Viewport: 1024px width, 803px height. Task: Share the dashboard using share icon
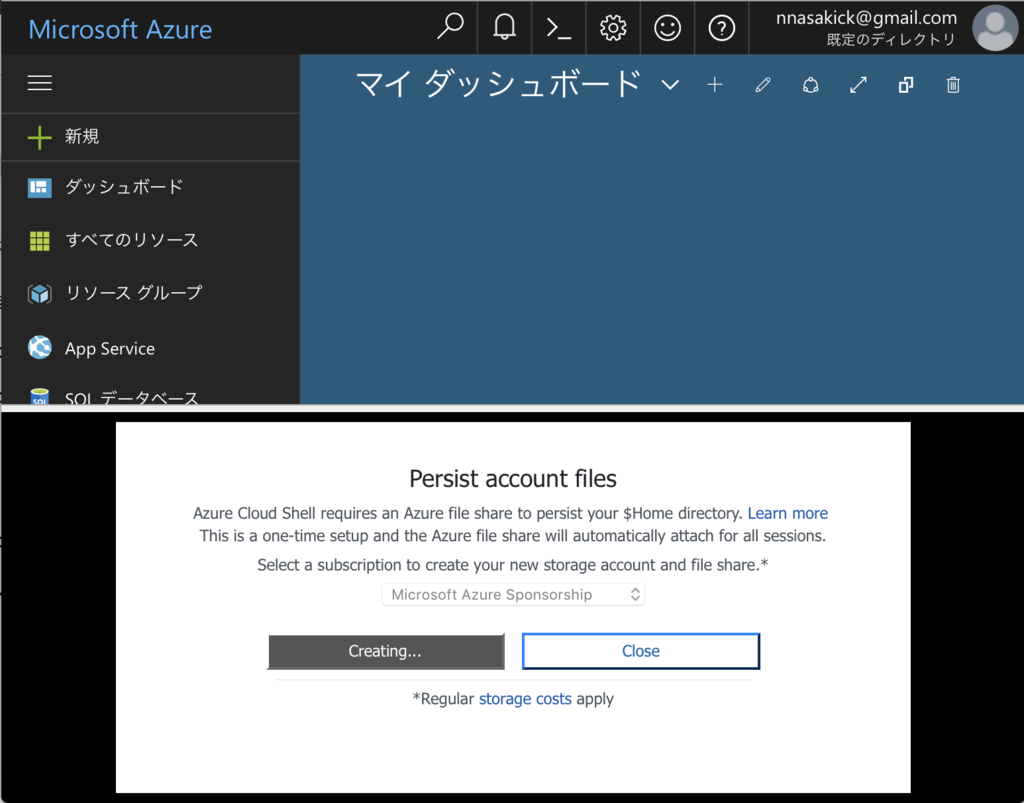(810, 85)
